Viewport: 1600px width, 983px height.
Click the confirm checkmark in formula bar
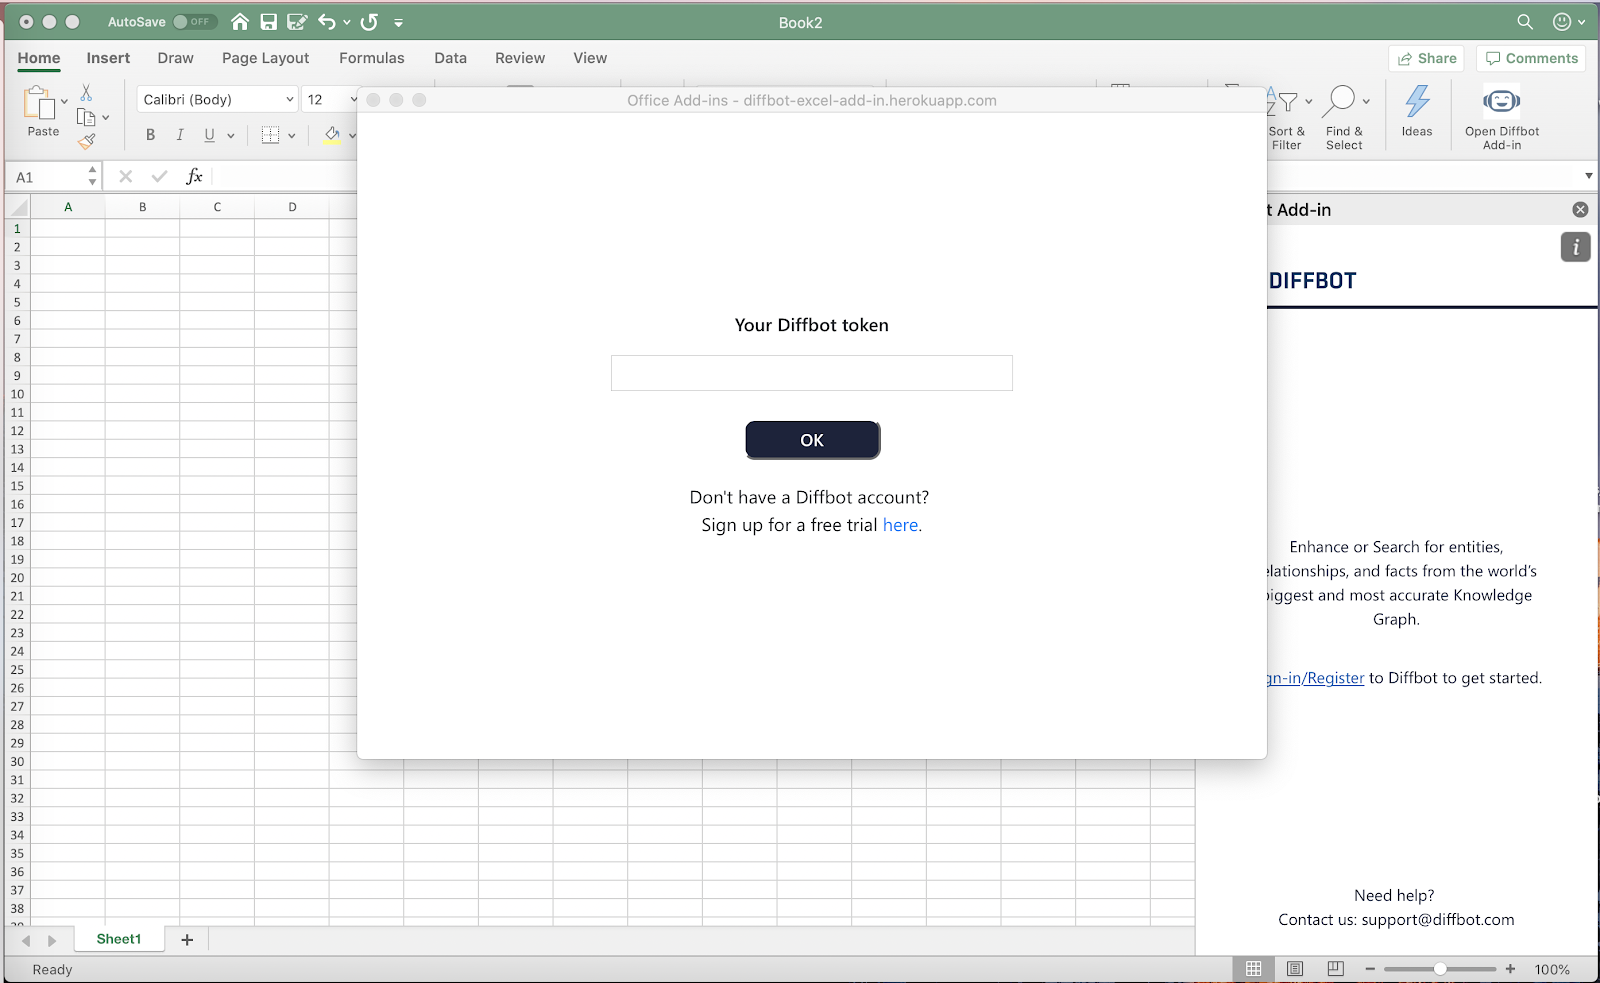click(x=159, y=177)
